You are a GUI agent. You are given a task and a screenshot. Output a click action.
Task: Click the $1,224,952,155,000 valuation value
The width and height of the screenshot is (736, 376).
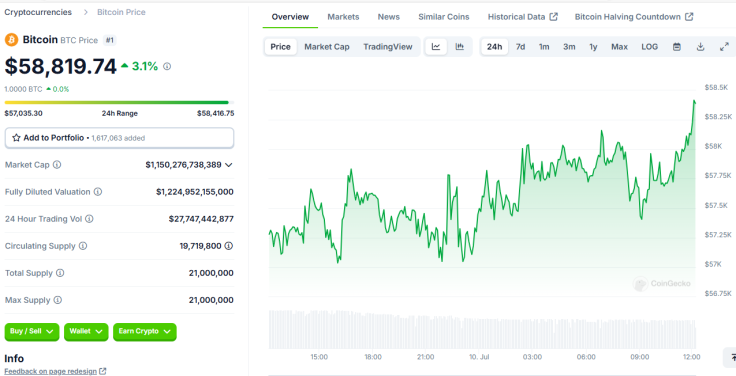(195, 192)
